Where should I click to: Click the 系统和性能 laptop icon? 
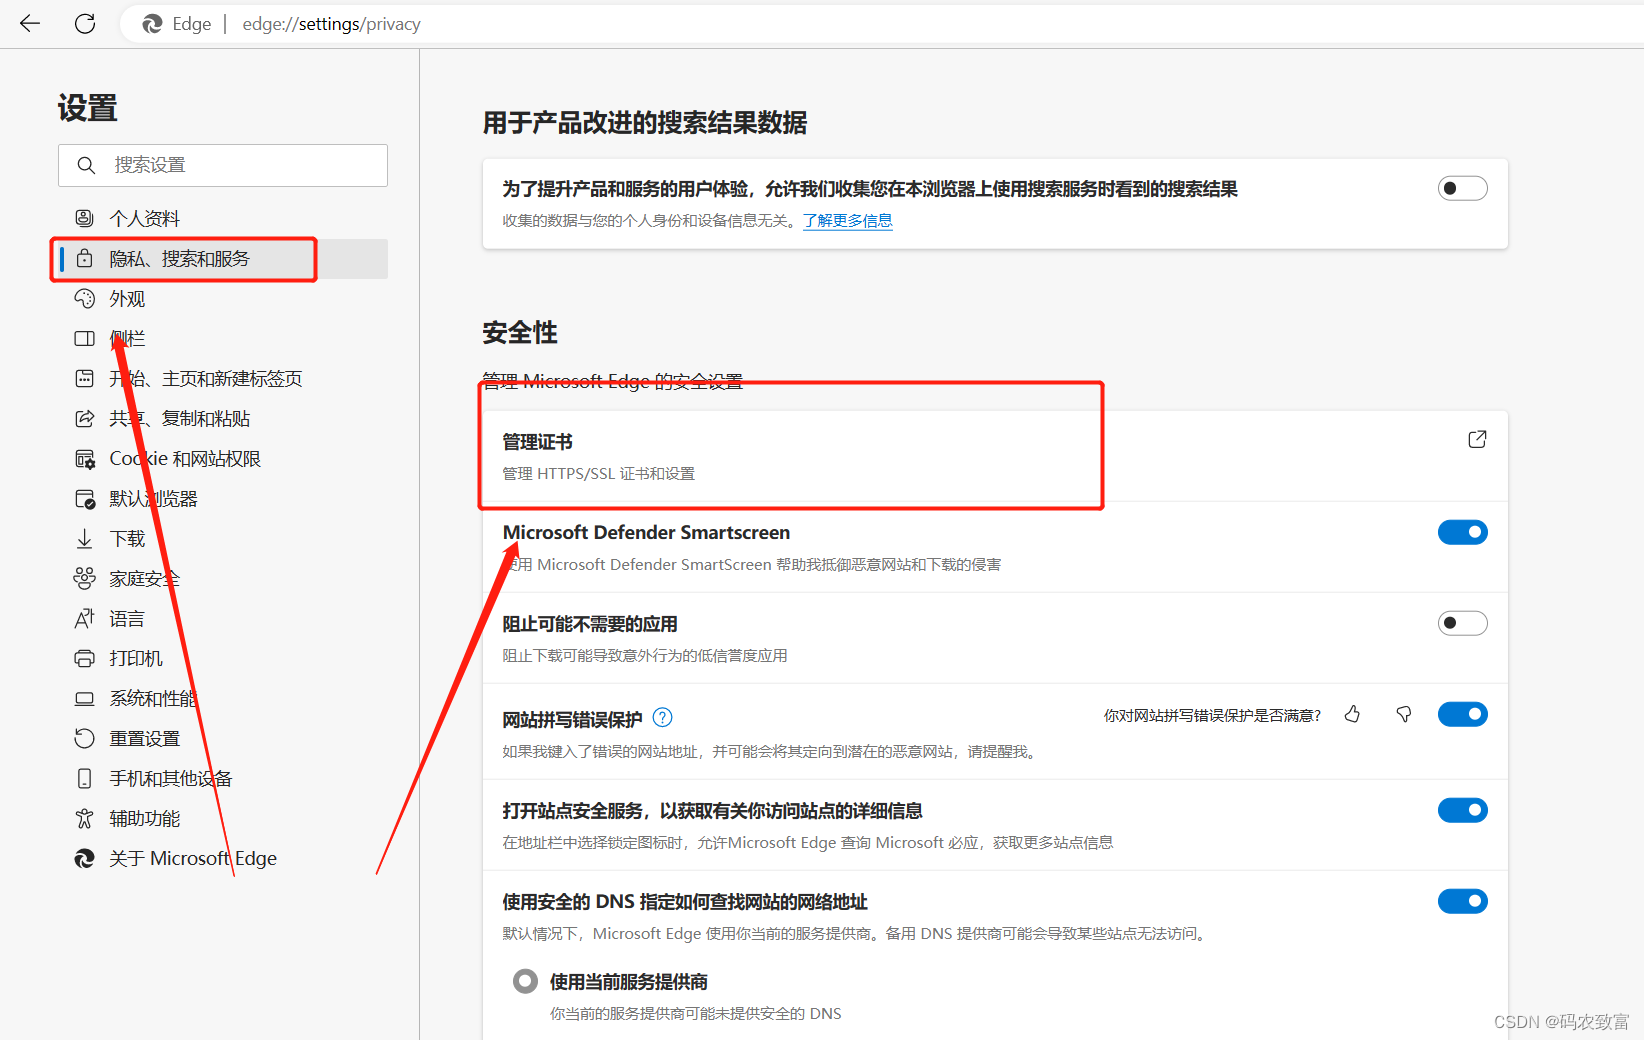(x=85, y=698)
